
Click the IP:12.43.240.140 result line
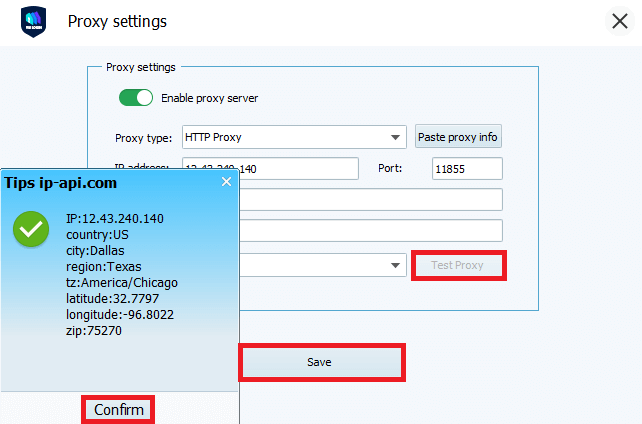tap(114, 218)
